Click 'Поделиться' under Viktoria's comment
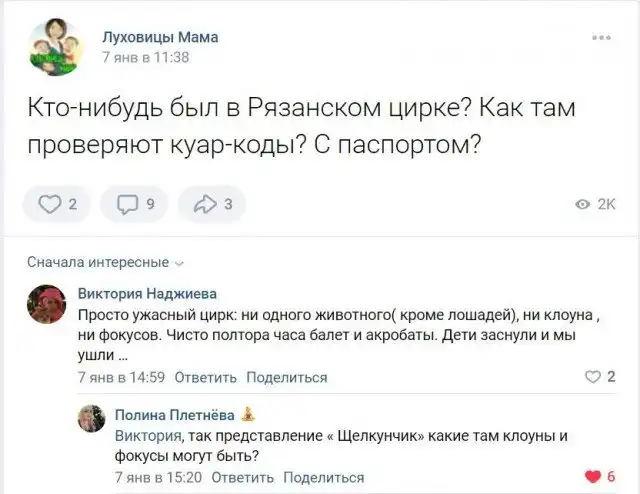The height and width of the screenshot is (494, 640). (287, 377)
